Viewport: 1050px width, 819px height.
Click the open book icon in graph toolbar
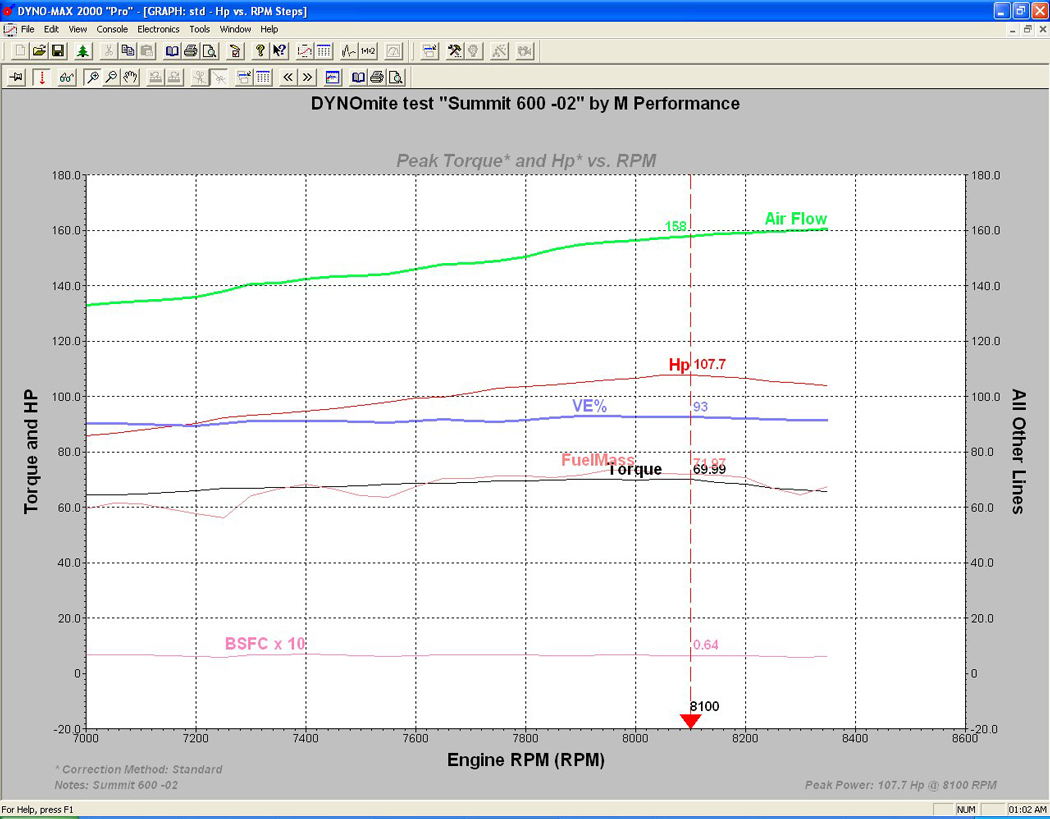pos(358,78)
